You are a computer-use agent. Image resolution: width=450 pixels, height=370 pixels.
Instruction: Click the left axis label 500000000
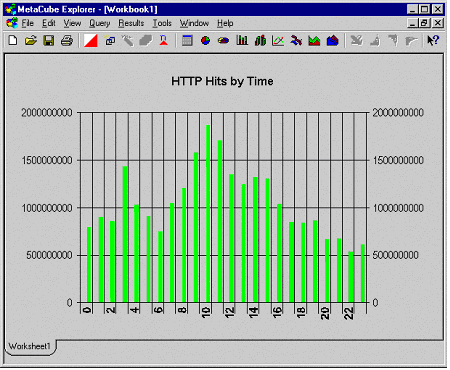point(49,255)
